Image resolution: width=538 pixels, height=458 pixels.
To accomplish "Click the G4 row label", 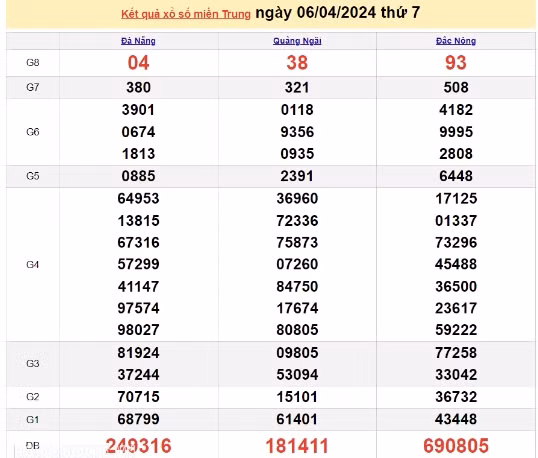I will [x=33, y=265].
